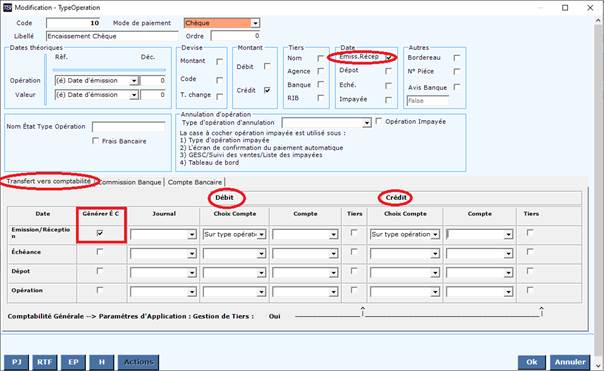Toggle Tiers Agence checkbox
Image resolution: width=604 pixels, height=371 pixels.
(320, 71)
